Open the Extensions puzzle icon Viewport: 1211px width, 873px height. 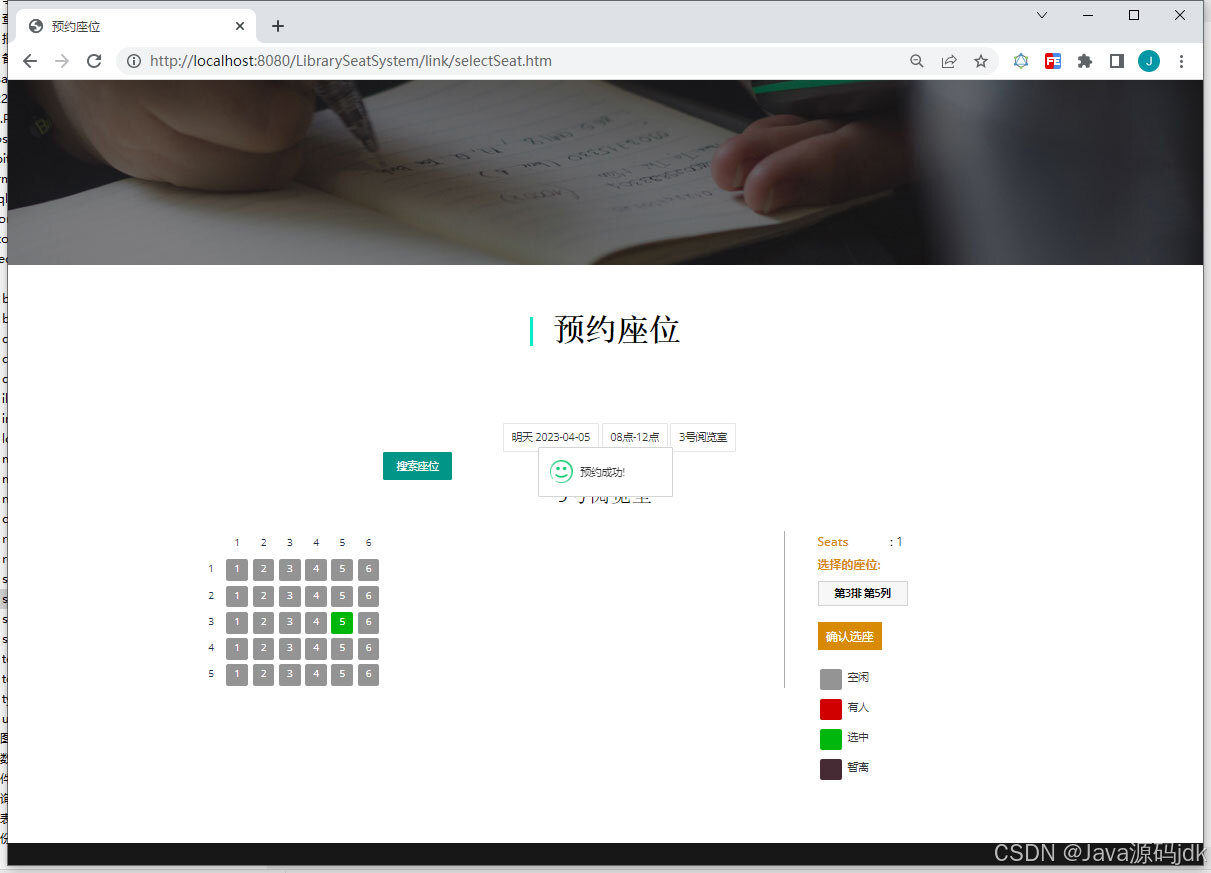click(x=1085, y=61)
